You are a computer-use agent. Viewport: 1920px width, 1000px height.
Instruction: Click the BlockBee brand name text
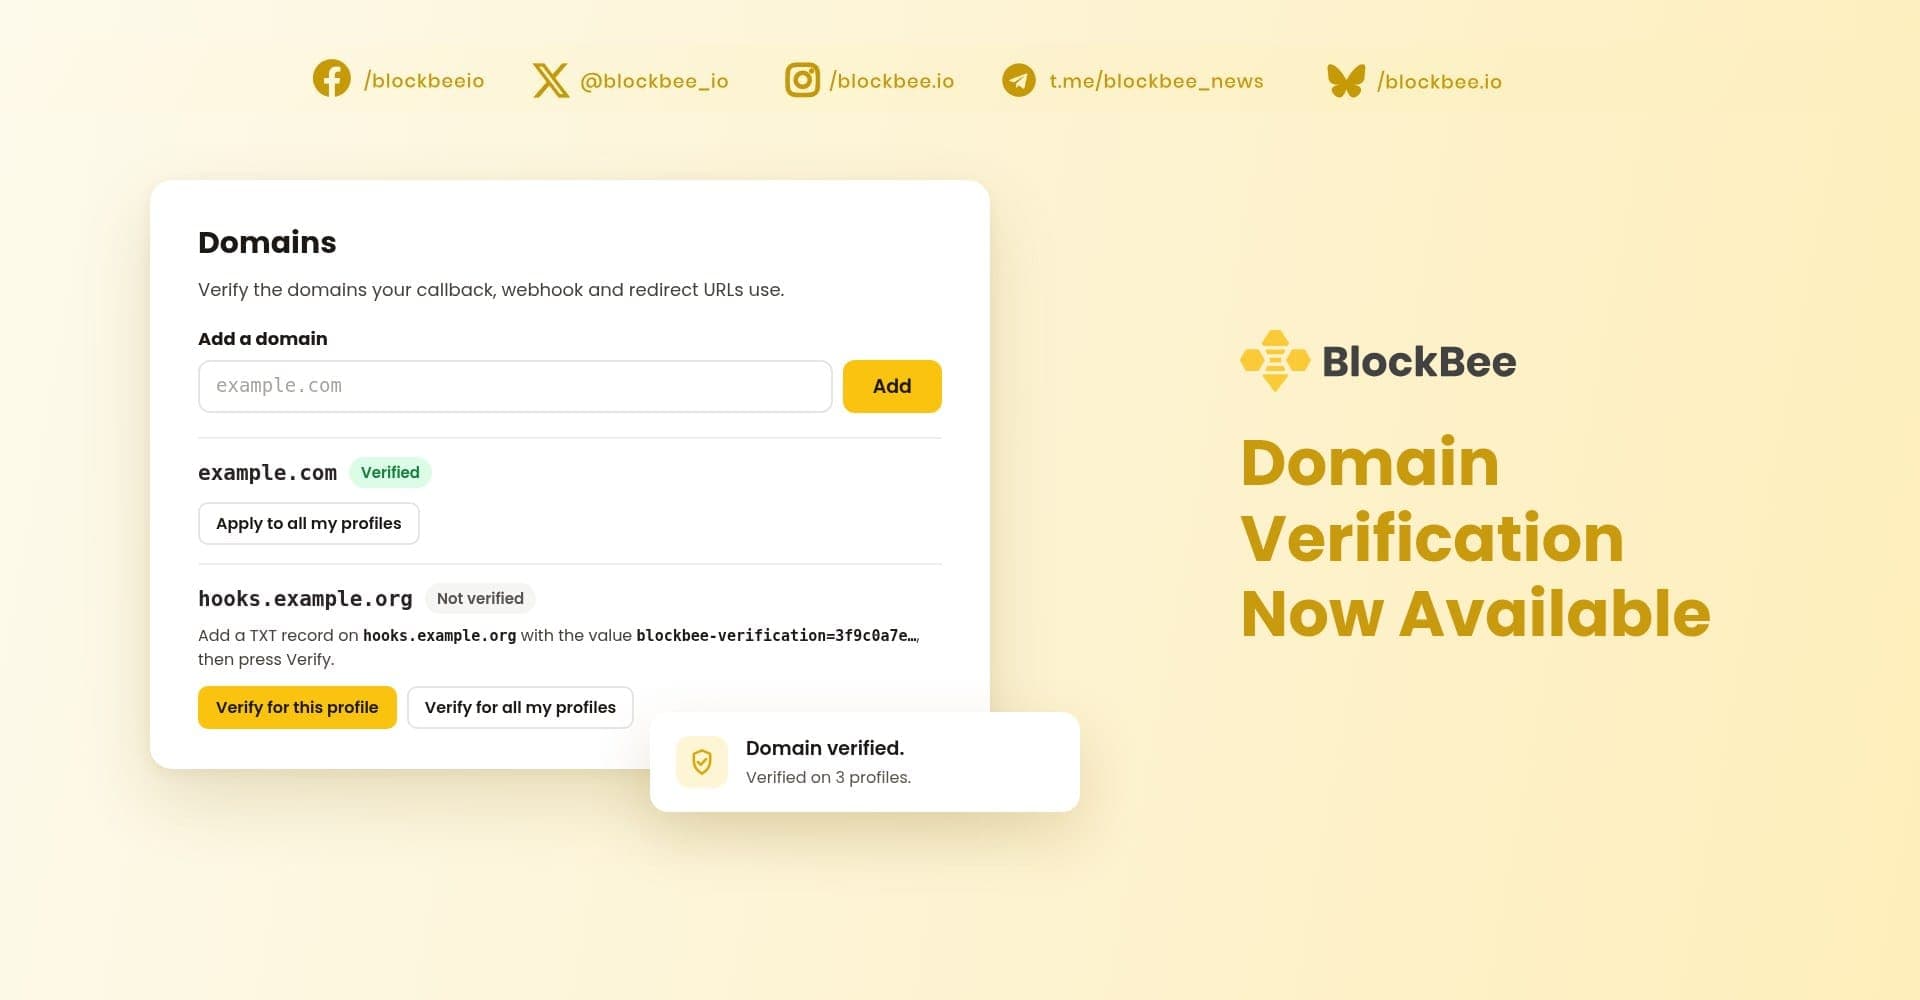(x=1419, y=361)
